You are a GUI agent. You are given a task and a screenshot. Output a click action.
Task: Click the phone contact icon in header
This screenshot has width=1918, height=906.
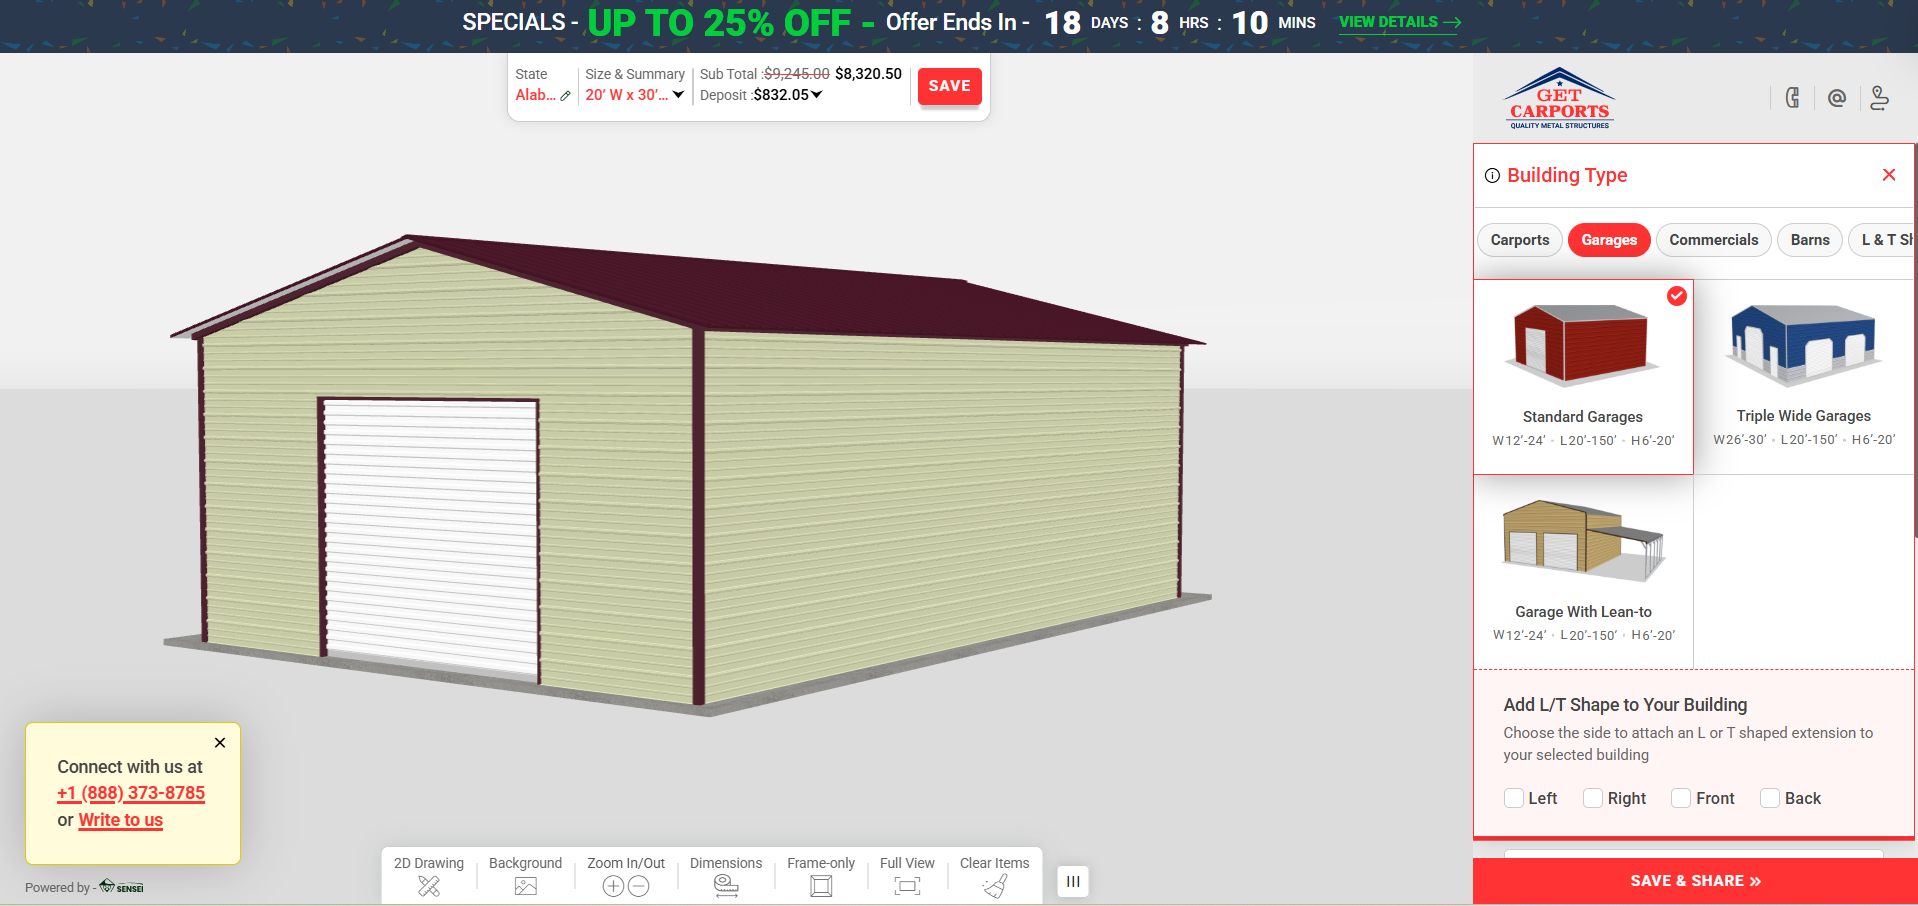point(1792,98)
